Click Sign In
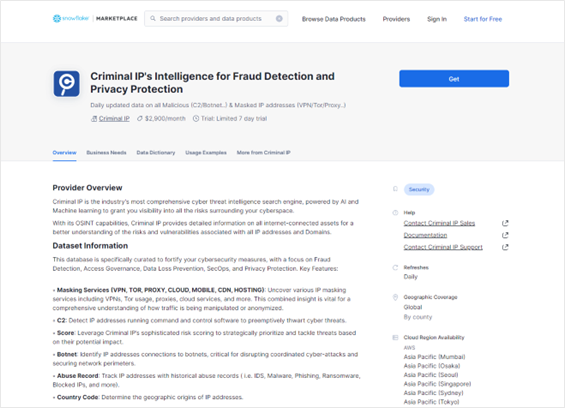 click(x=437, y=19)
